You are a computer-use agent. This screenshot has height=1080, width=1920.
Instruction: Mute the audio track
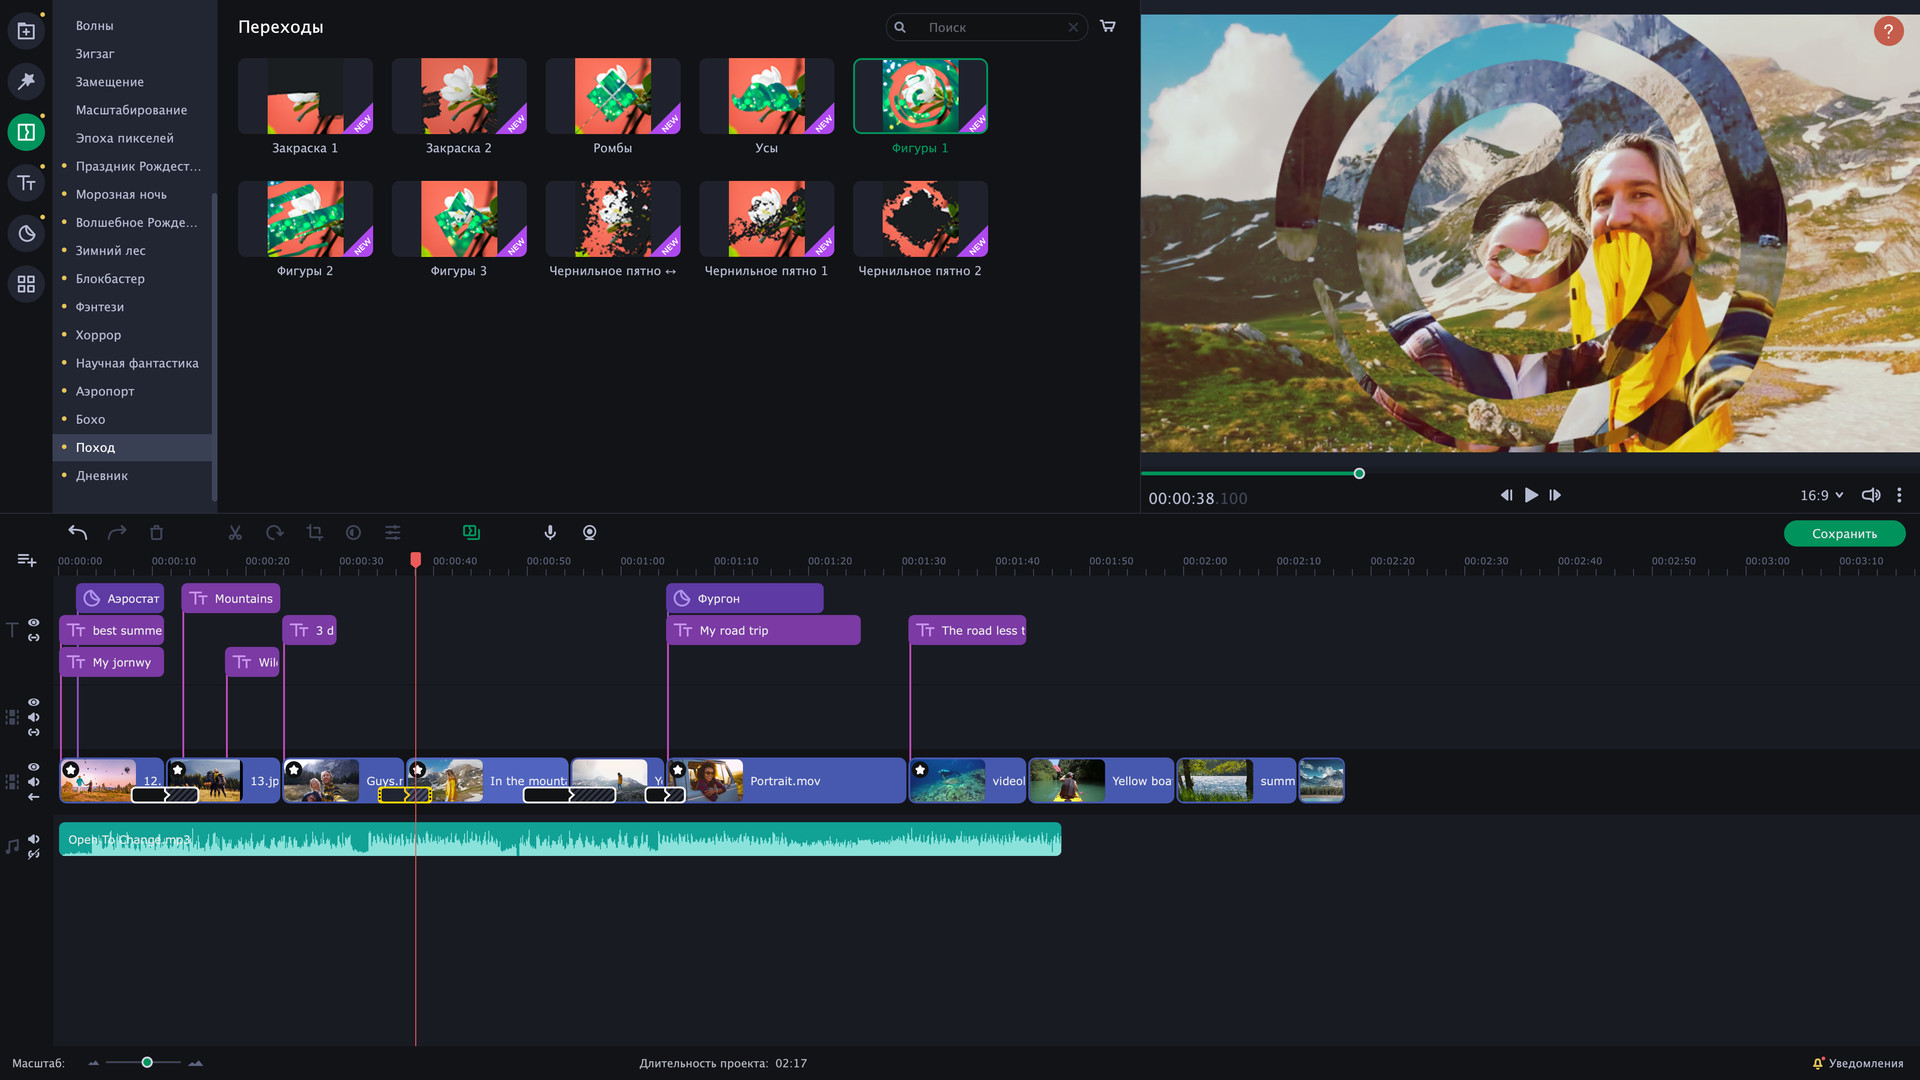pyautogui.click(x=34, y=839)
